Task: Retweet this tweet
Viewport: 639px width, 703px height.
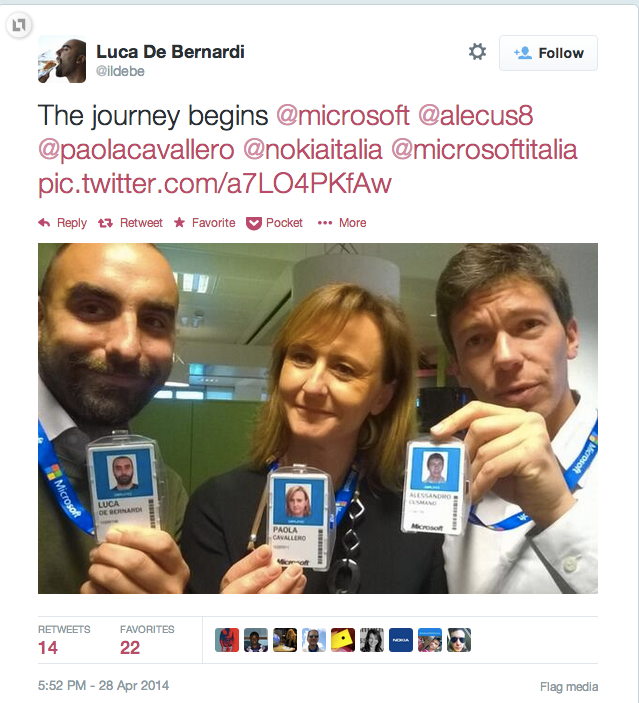Action: click(130, 223)
